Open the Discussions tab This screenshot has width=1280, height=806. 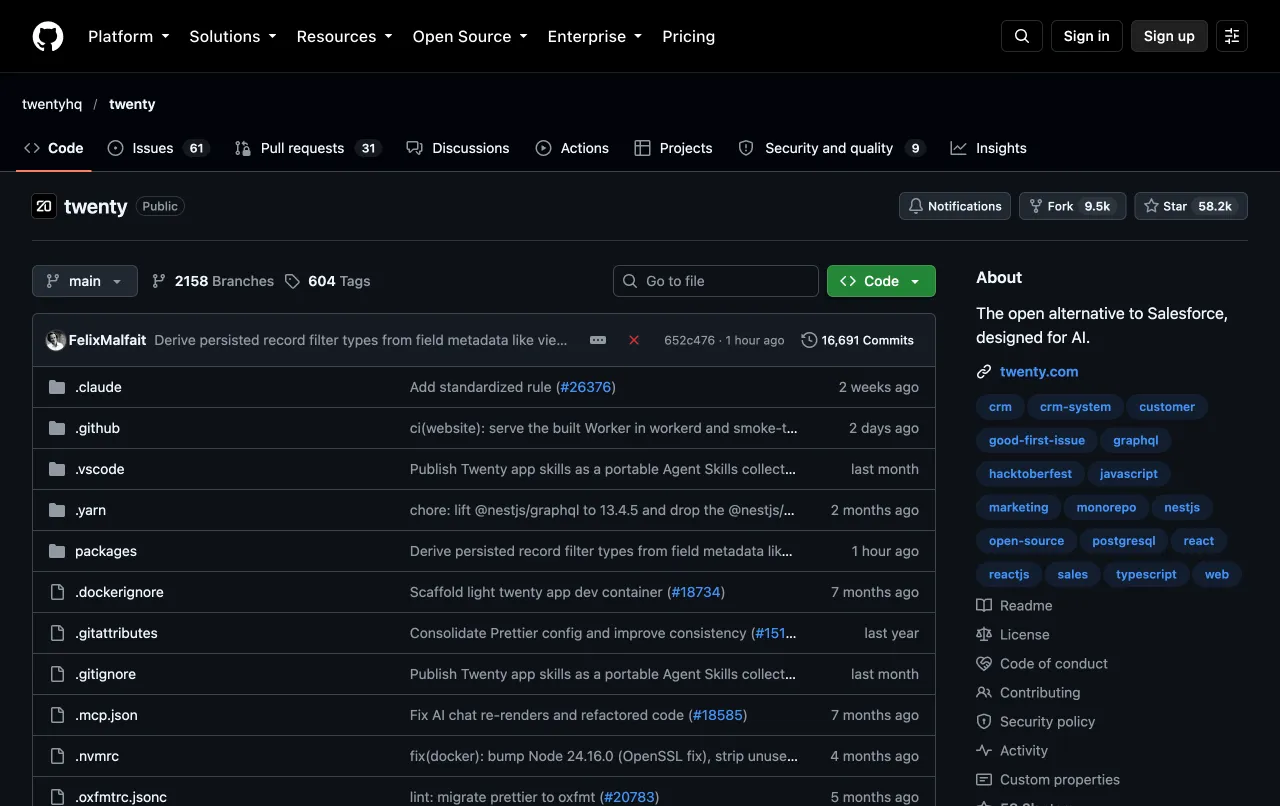coord(458,148)
